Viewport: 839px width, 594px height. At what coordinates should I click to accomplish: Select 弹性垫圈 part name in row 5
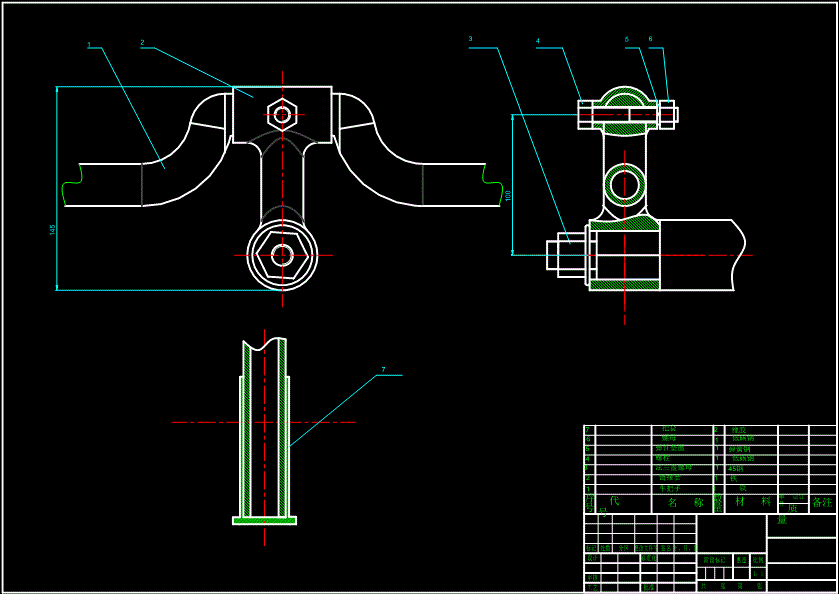point(670,448)
